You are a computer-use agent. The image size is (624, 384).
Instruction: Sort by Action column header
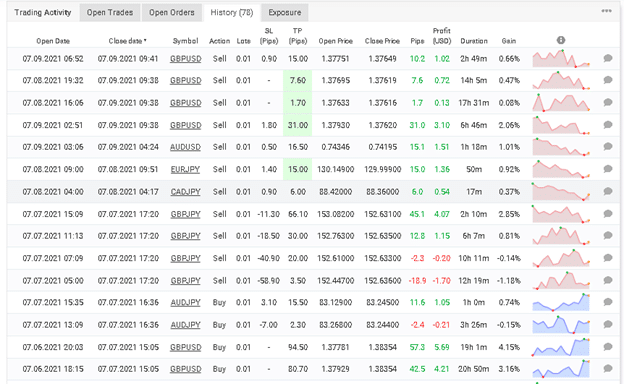[x=219, y=41]
